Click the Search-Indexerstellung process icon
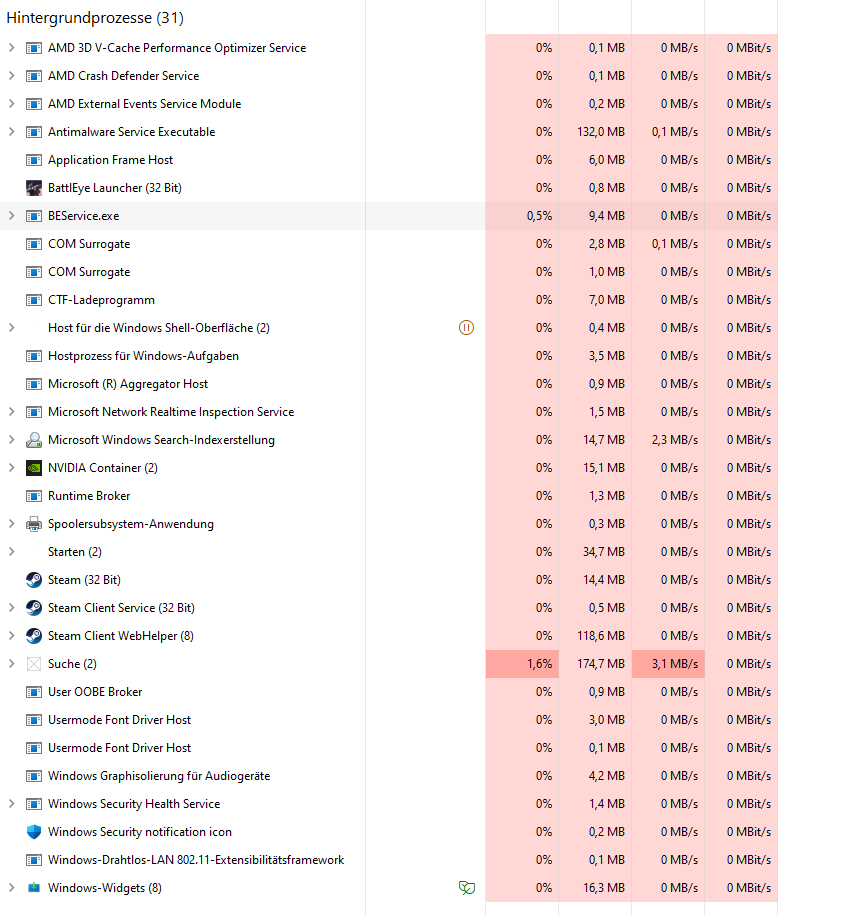Screen dimensions: 841x916 pyautogui.click(x=34, y=439)
